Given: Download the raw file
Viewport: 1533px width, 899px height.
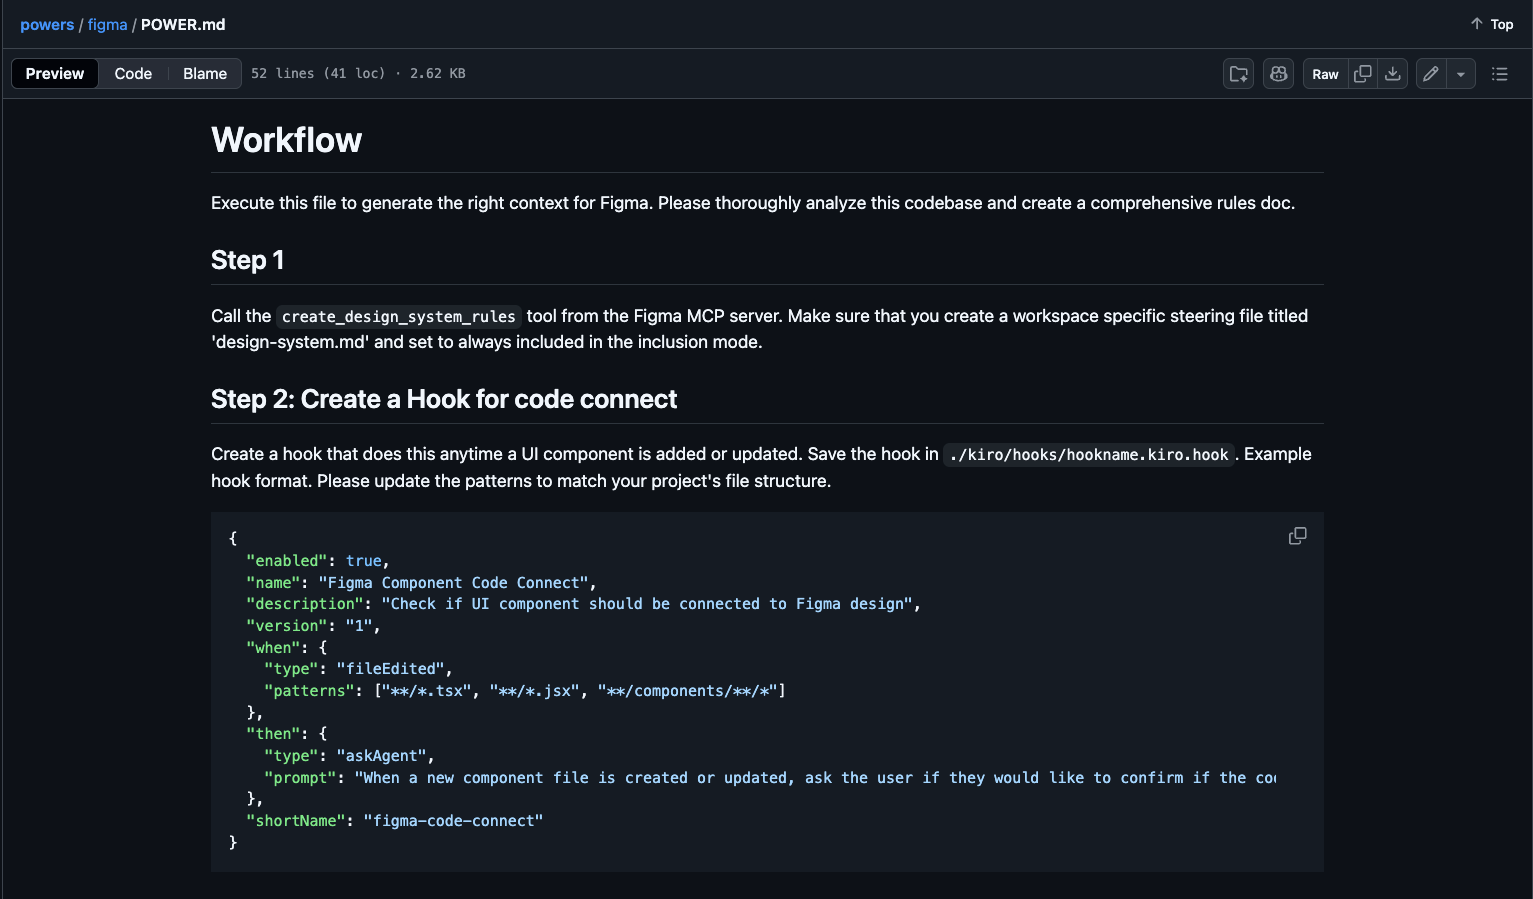Looking at the screenshot, I should (x=1392, y=74).
